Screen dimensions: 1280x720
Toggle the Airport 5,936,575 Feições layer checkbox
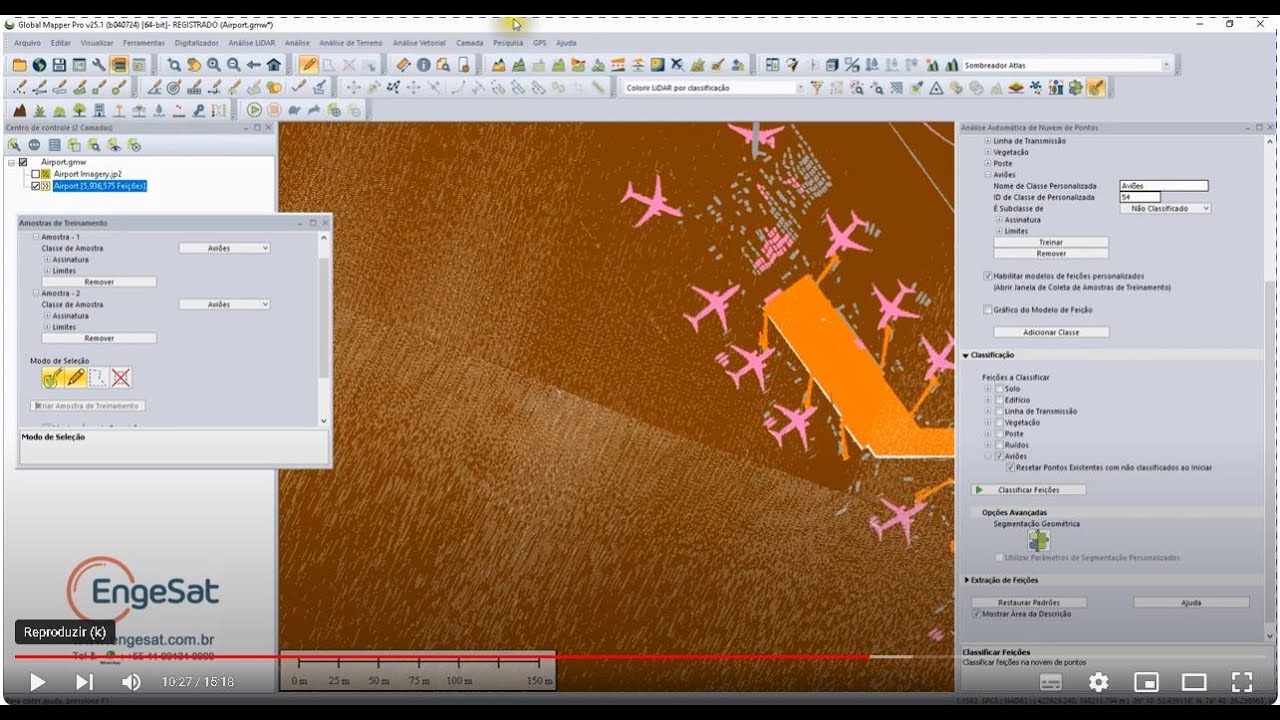tap(36, 186)
